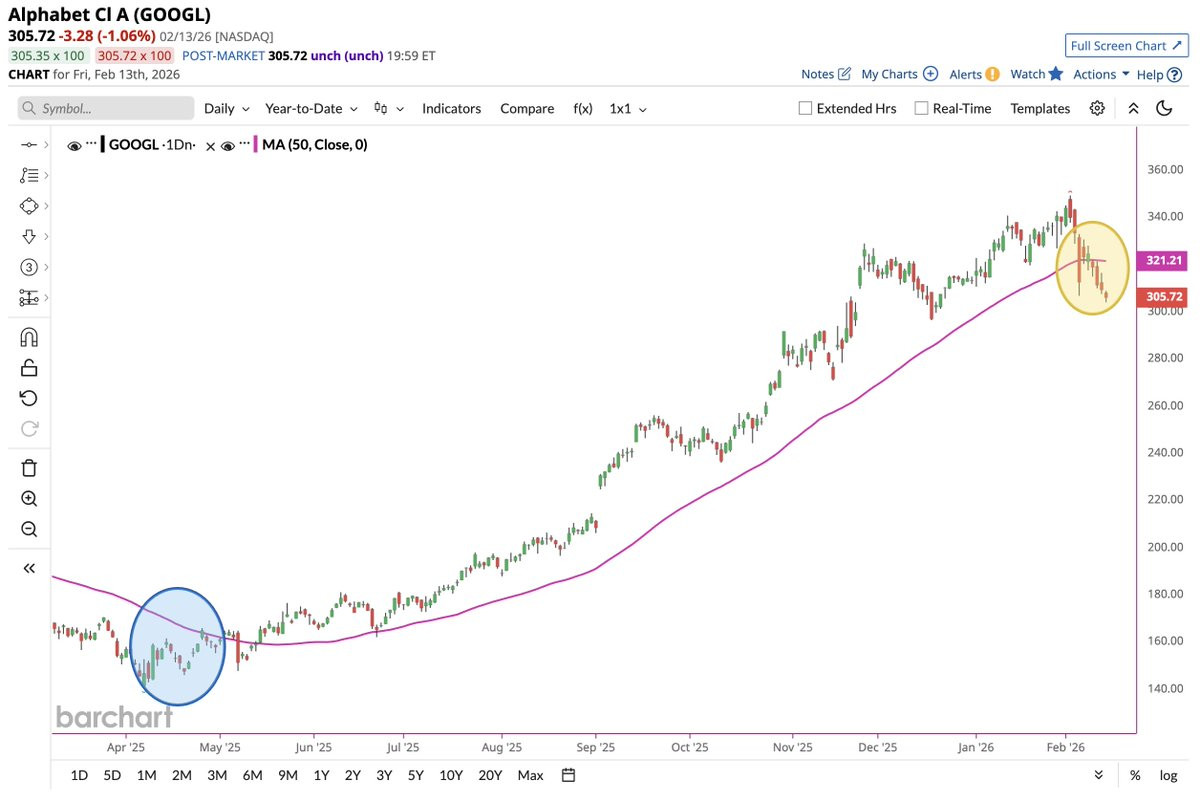Open the Daily period dropdown
Screen dimensions: 1200x803
226,108
